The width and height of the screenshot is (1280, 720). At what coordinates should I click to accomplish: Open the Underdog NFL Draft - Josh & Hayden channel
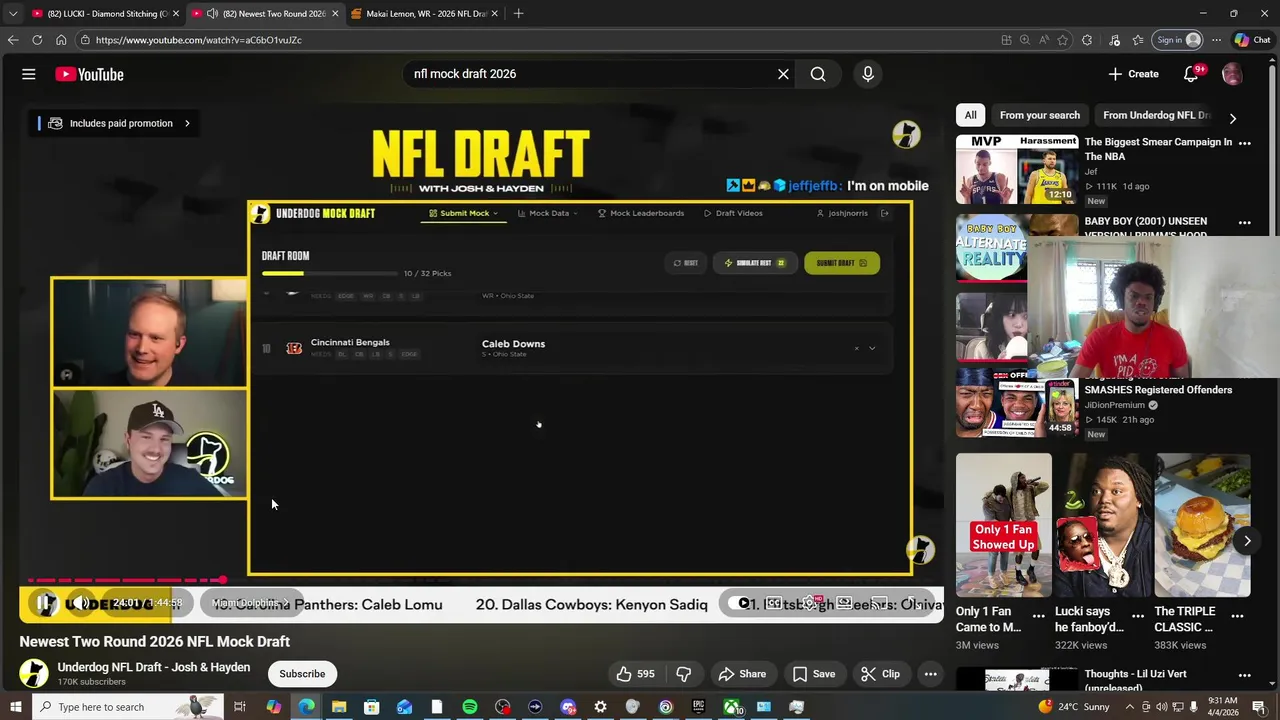tap(154, 667)
